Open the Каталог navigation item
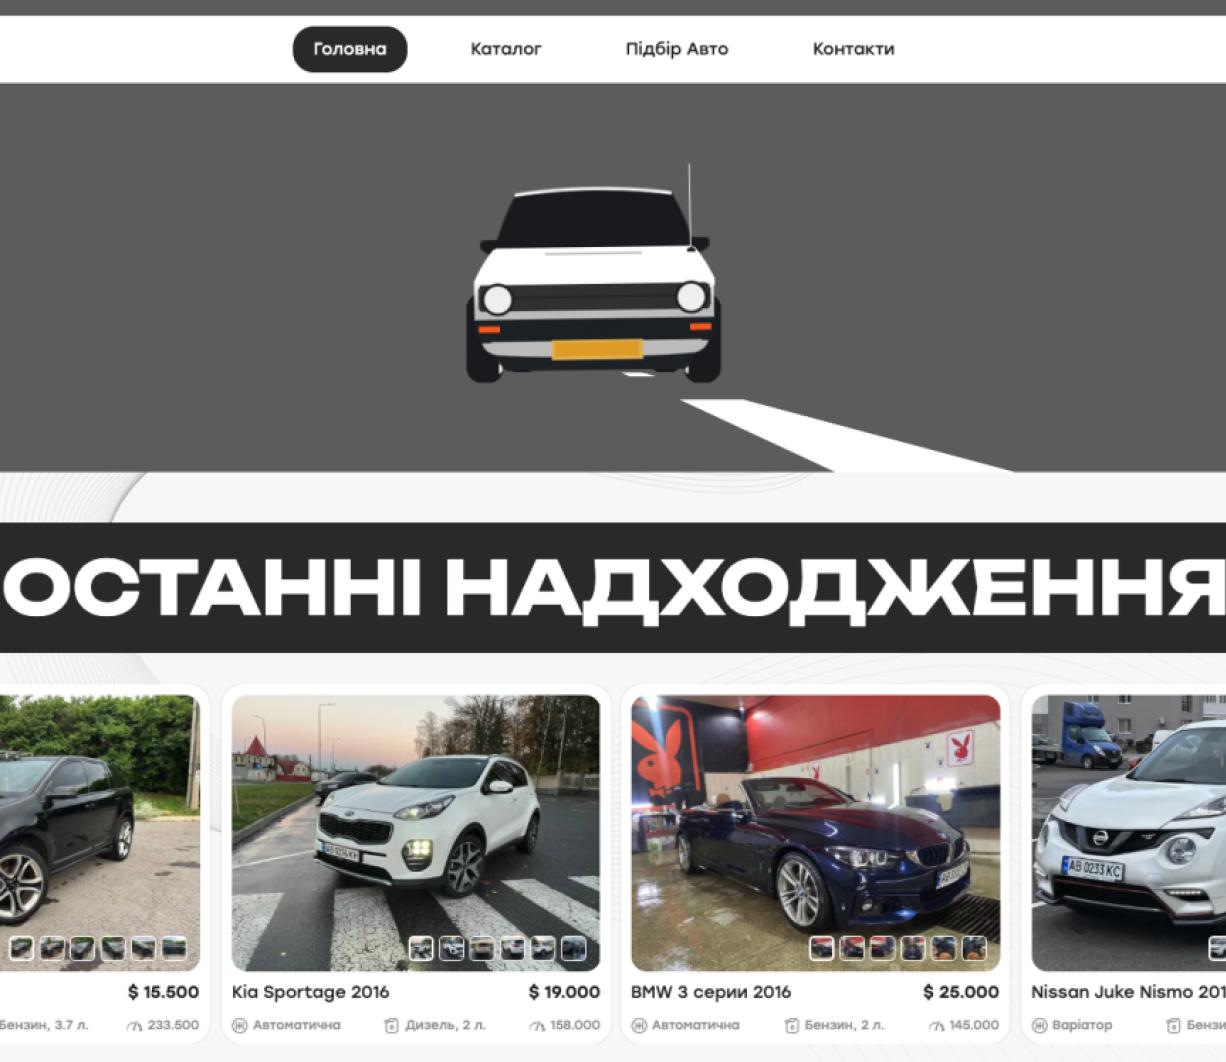This screenshot has width=1226, height=1062. [505, 48]
